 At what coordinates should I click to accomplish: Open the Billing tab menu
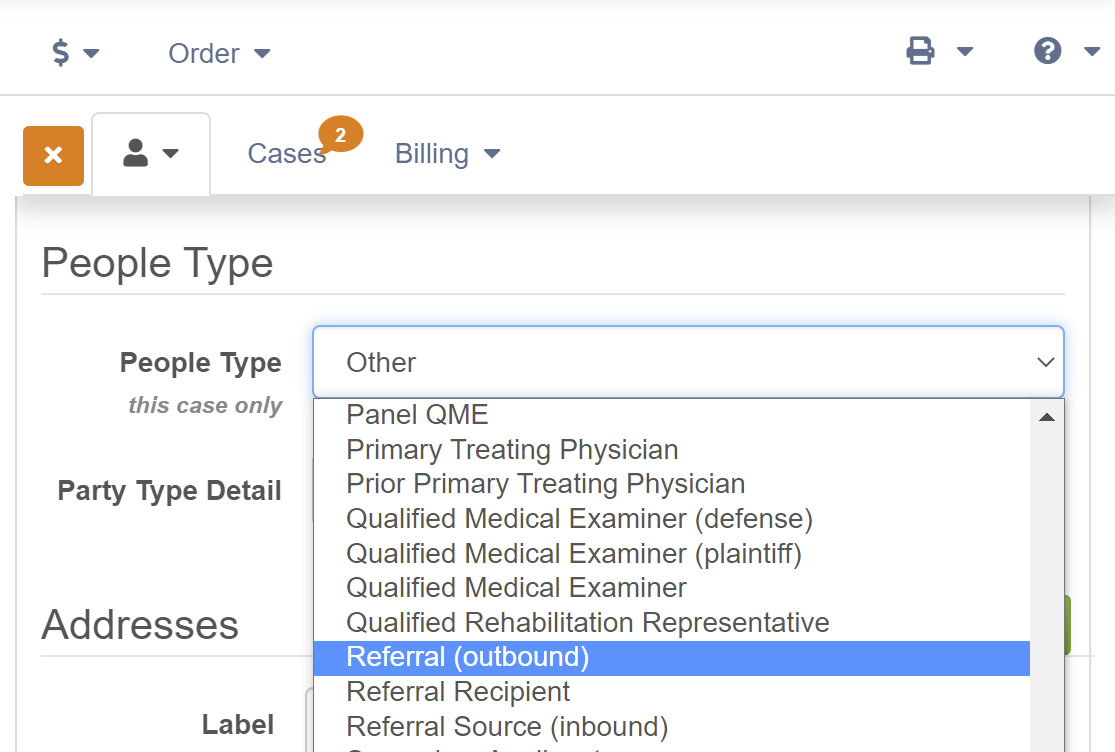tap(447, 154)
